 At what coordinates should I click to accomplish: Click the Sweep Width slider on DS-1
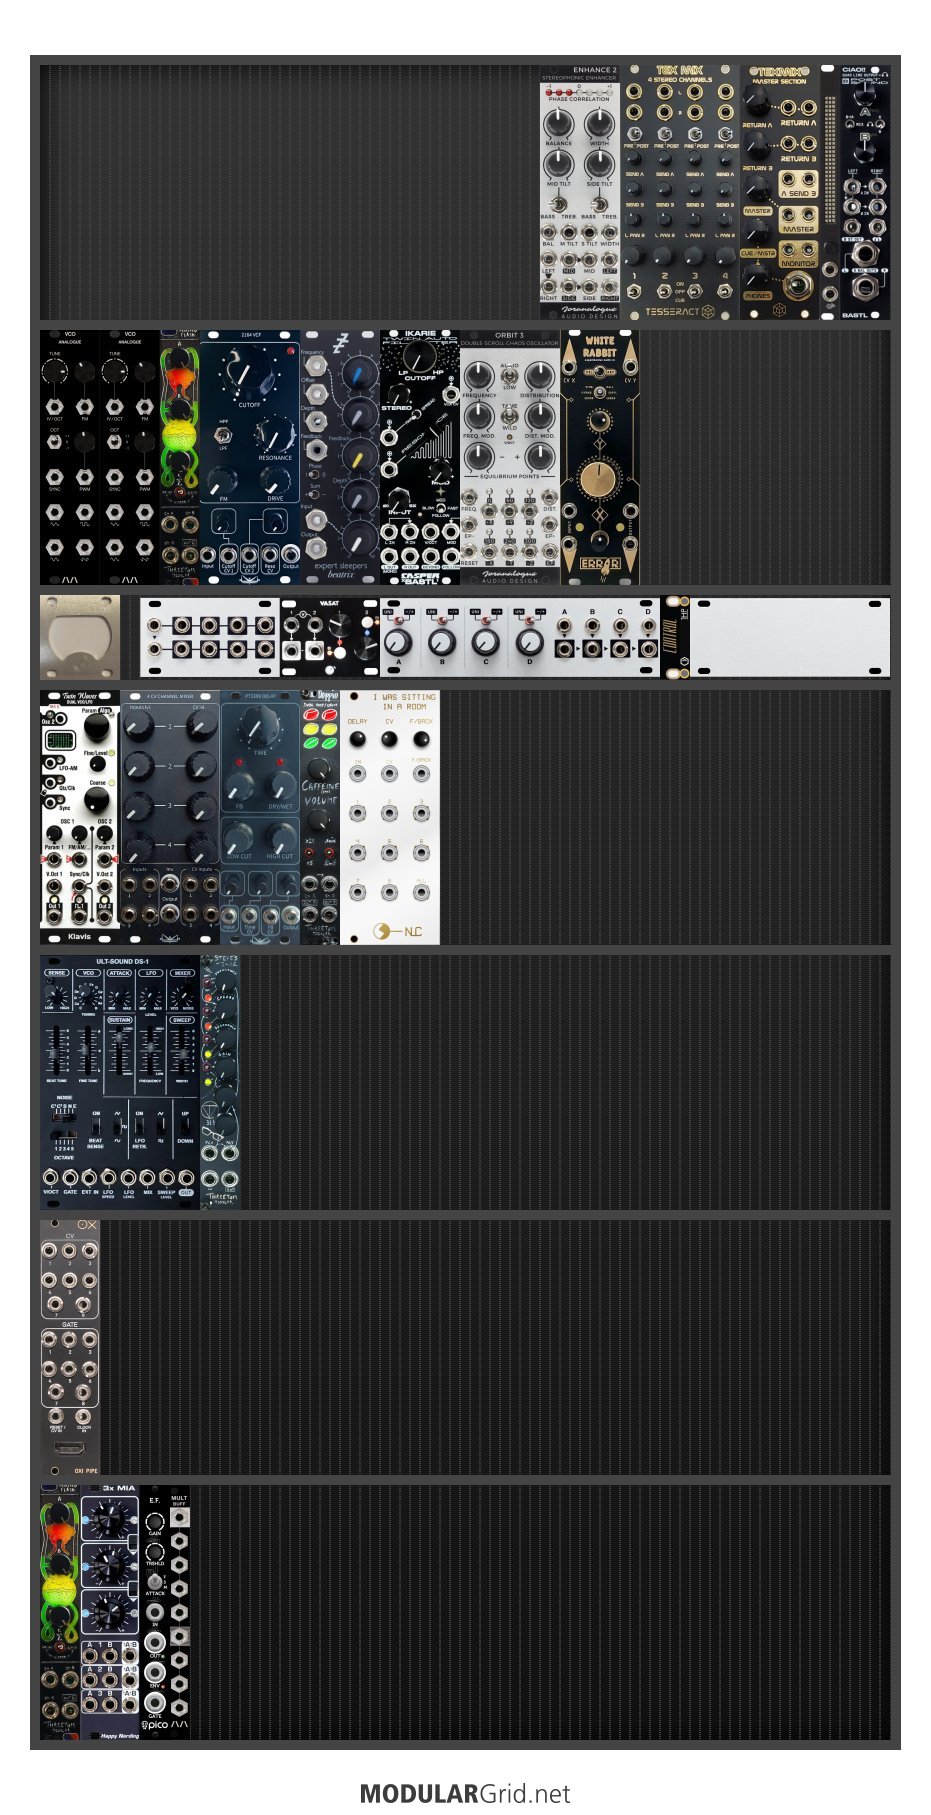click(182, 1050)
